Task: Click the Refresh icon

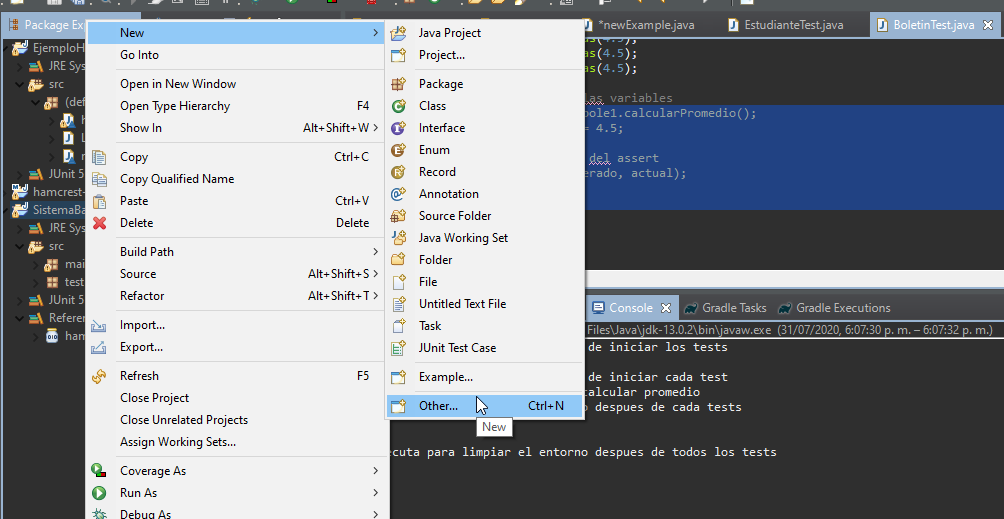Action: [99, 376]
